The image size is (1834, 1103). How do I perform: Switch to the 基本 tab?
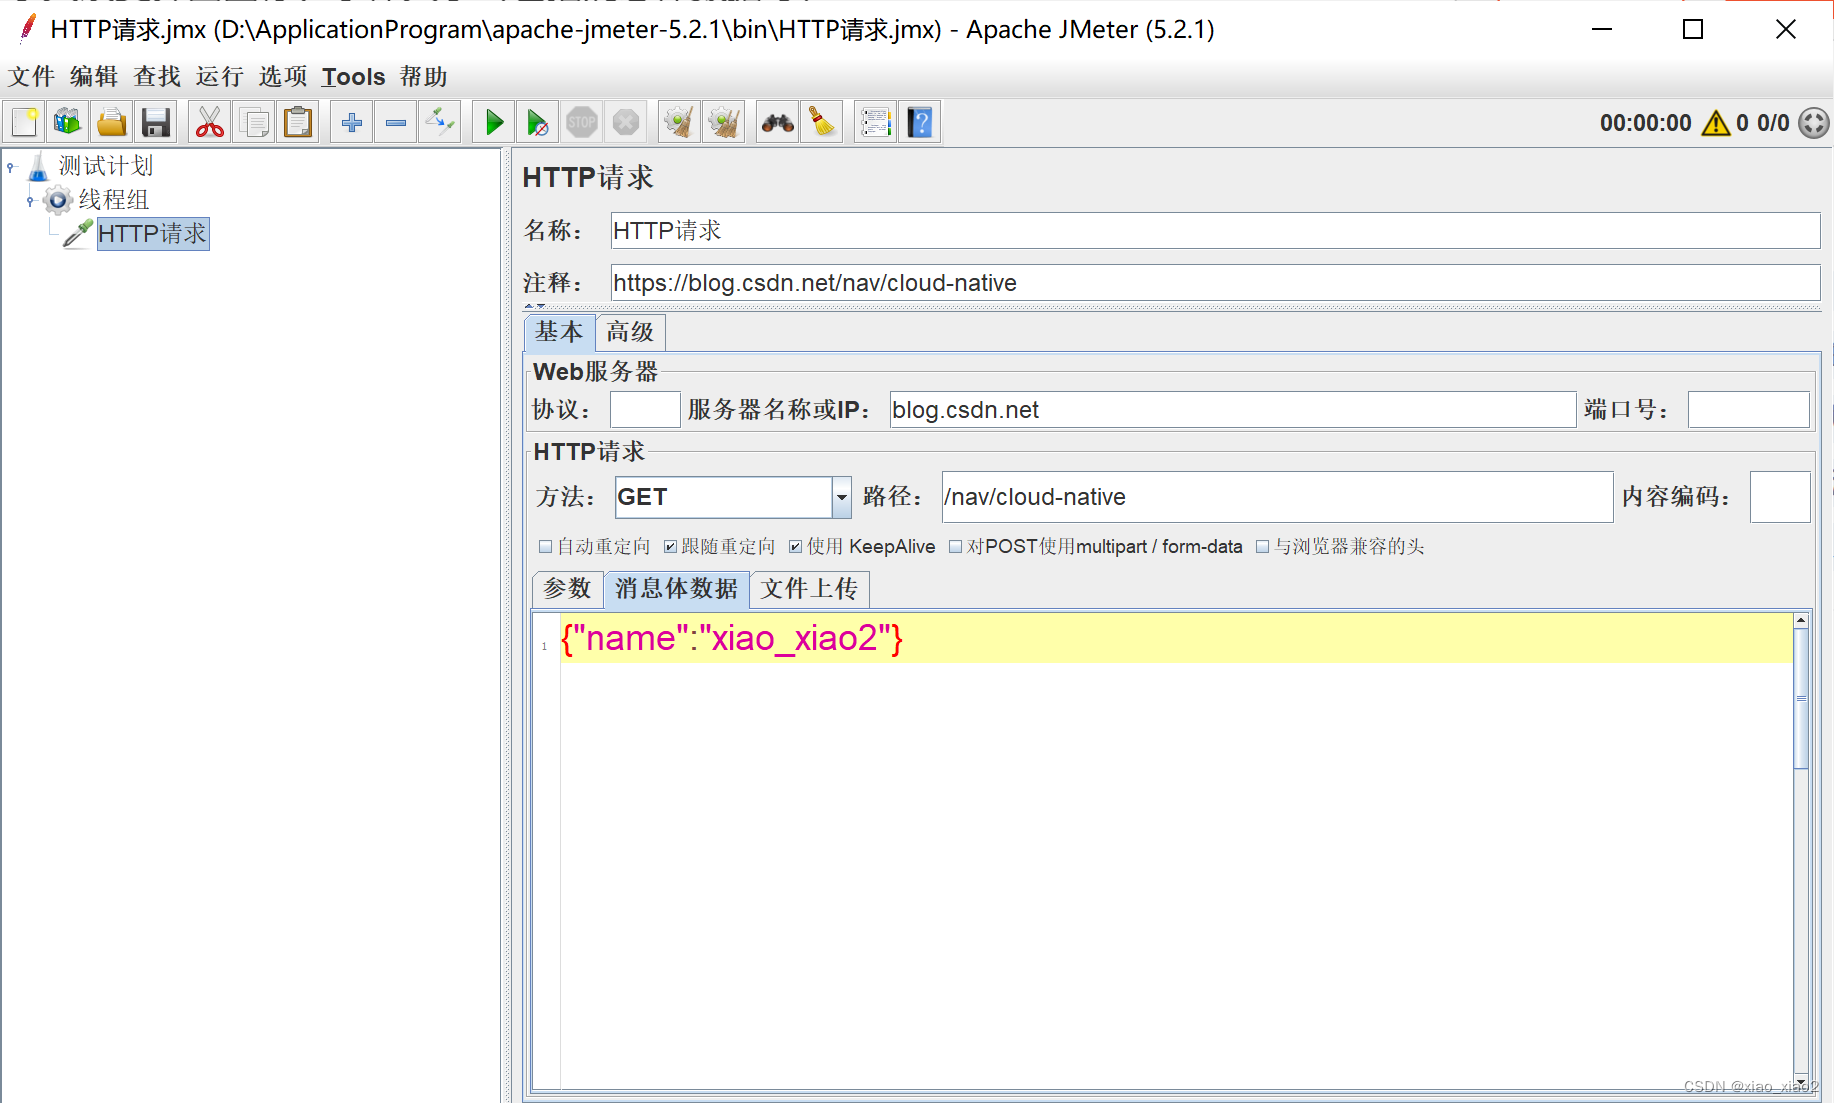(560, 332)
